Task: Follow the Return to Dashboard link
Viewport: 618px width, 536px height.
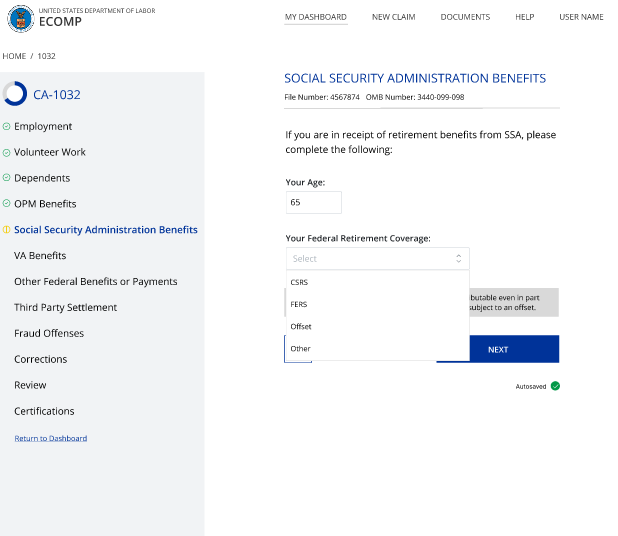Action: click(50, 438)
